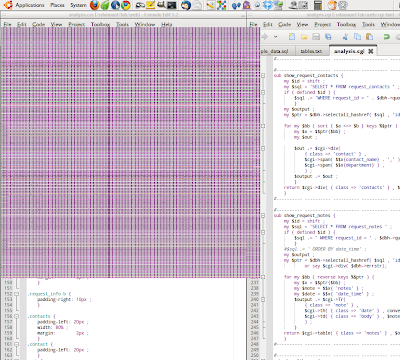
Task: Click the "SELECT * FROM request_contacts" line
Action: coord(341,87)
